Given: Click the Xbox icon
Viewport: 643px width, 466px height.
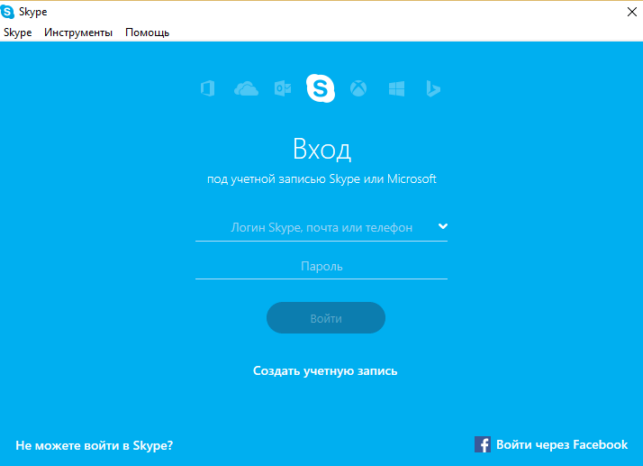Looking at the screenshot, I should point(358,88).
